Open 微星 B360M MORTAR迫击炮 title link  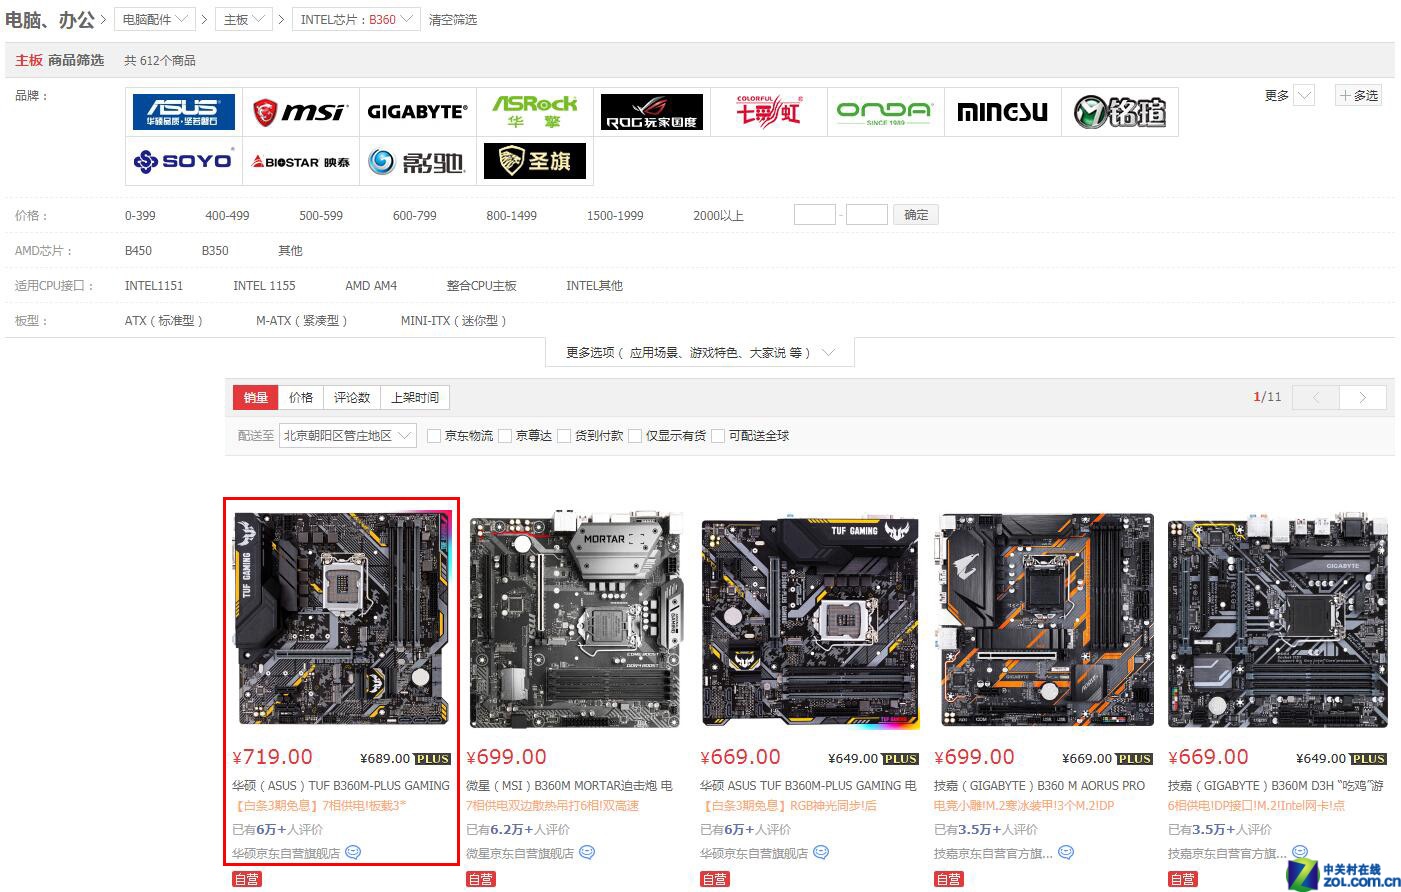click(569, 786)
